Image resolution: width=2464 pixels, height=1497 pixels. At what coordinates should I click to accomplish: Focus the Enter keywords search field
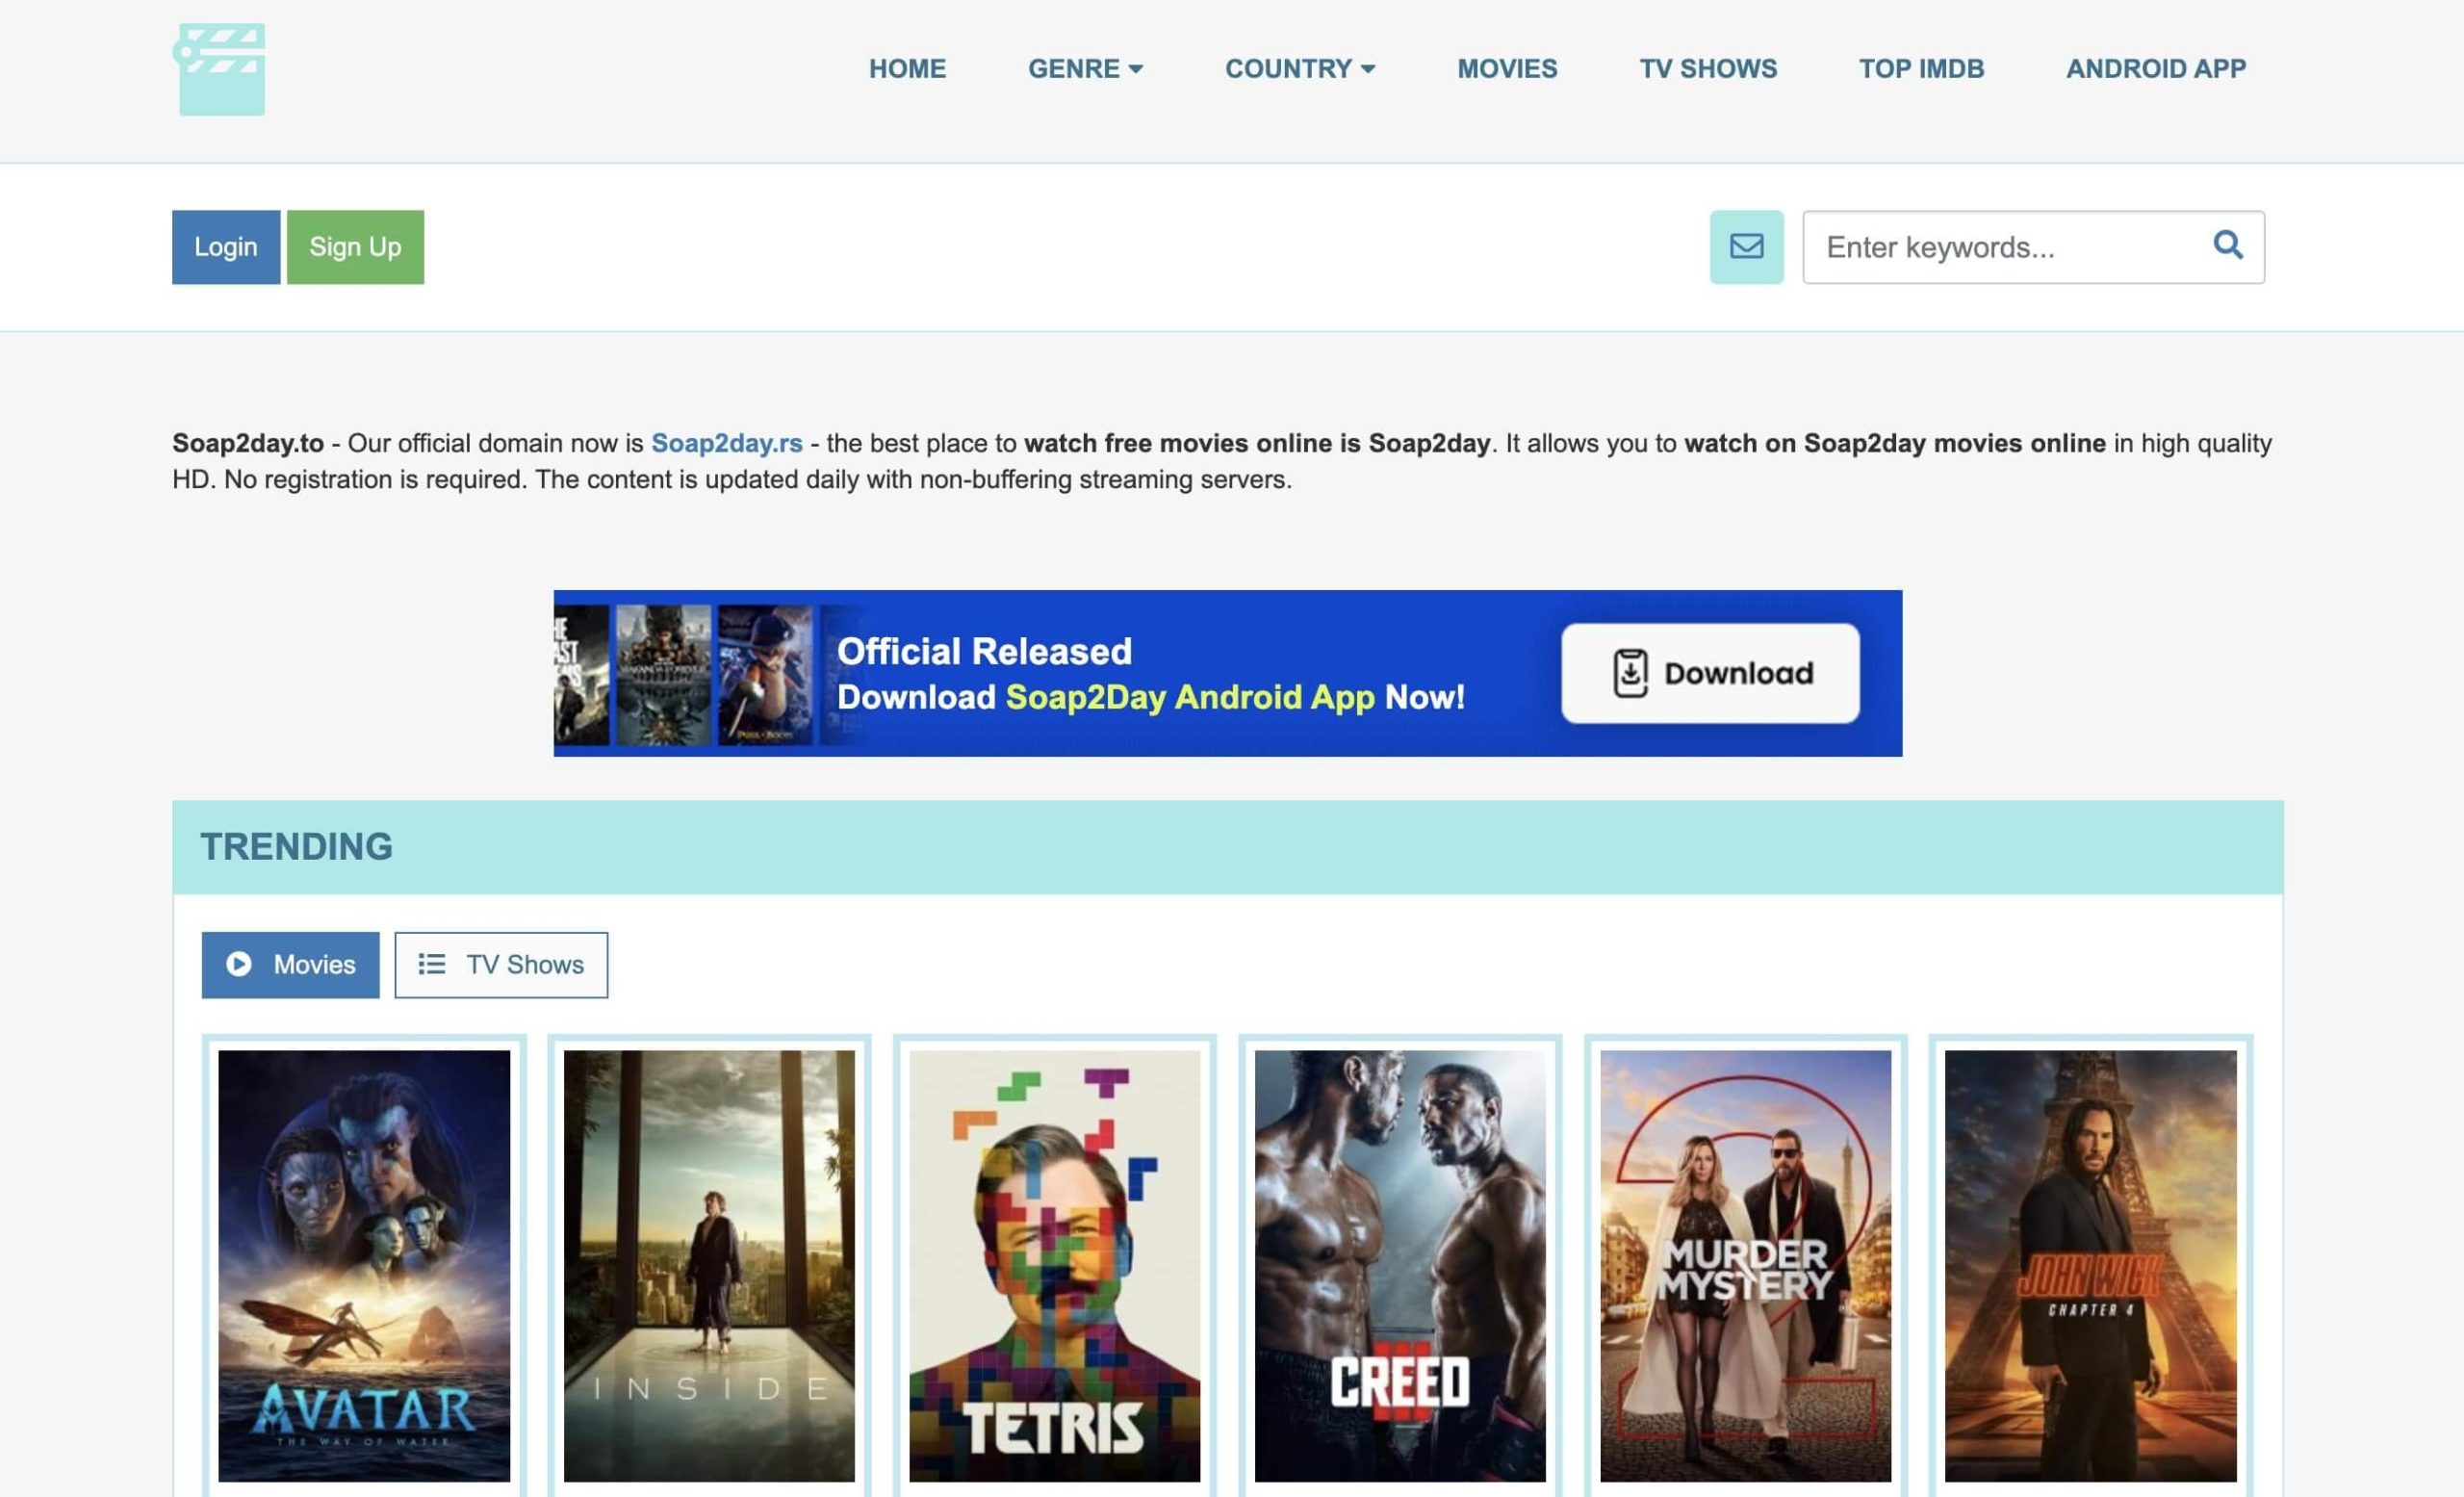pos(2005,247)
